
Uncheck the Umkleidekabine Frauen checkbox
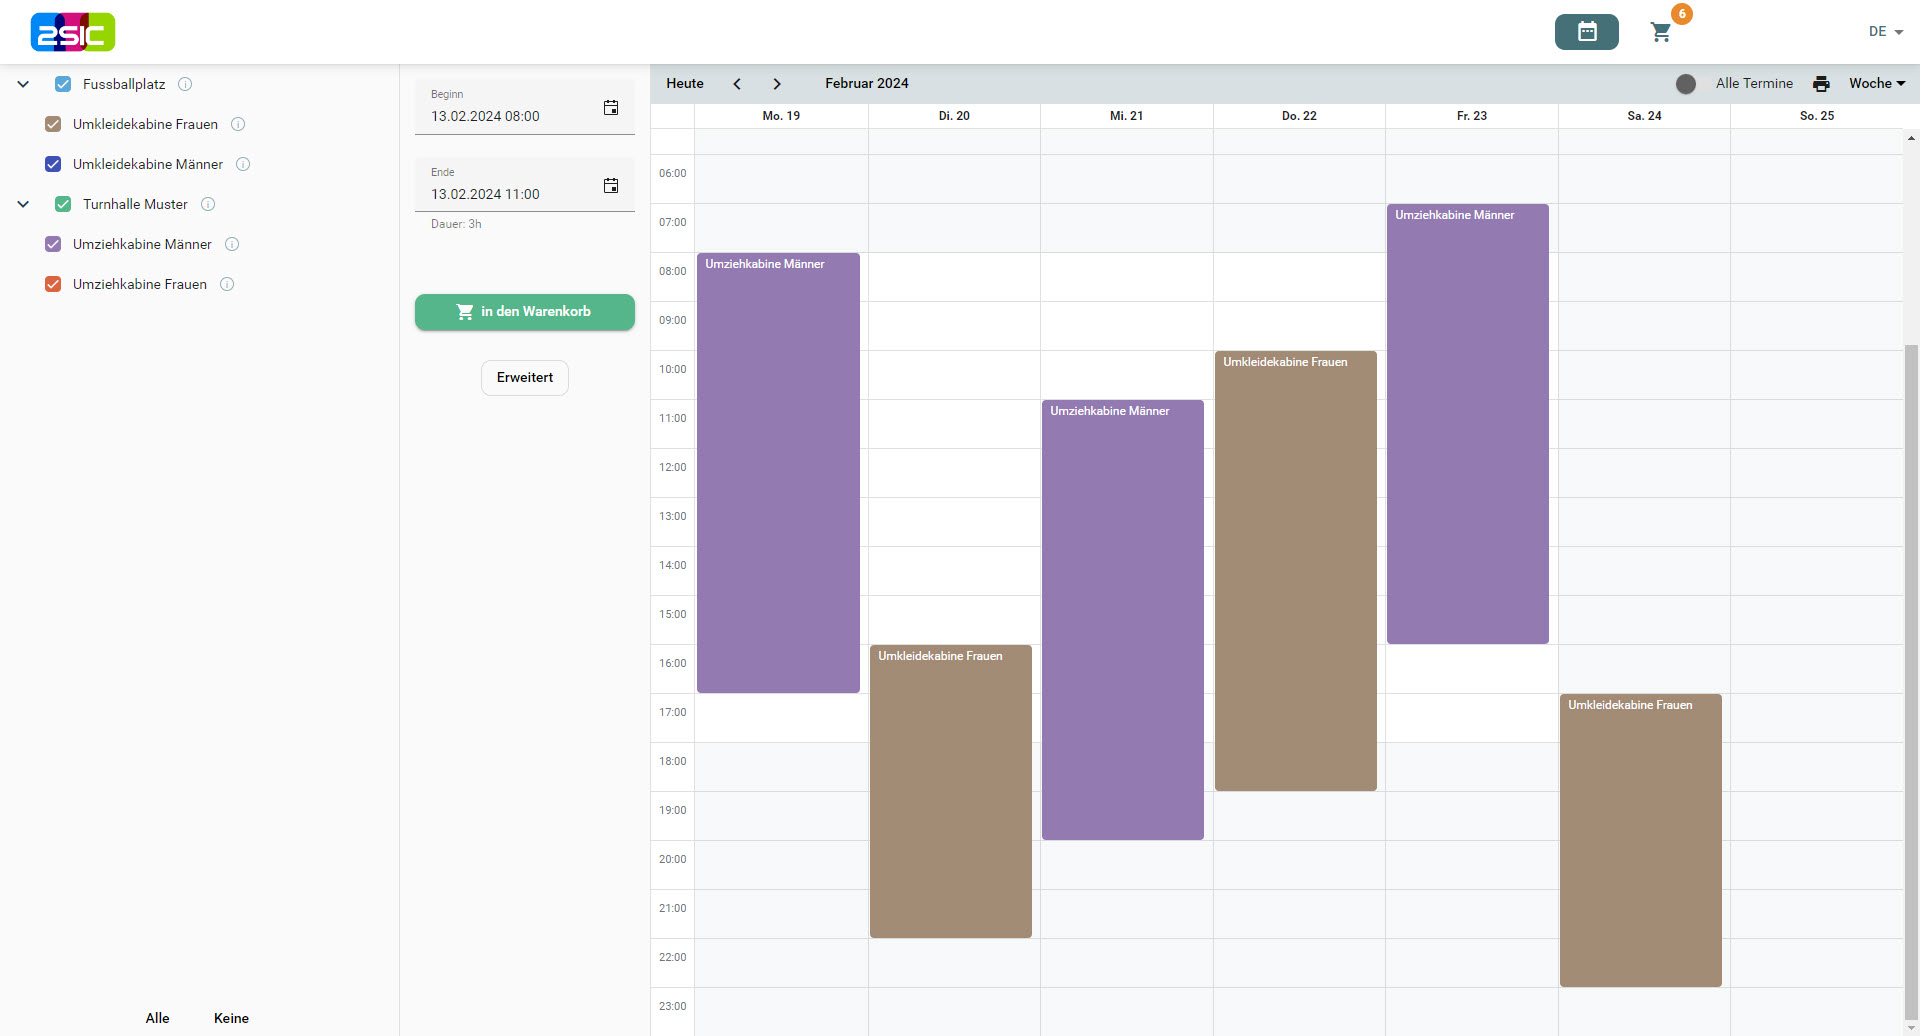pyautogui.click(x=53, y=124)
